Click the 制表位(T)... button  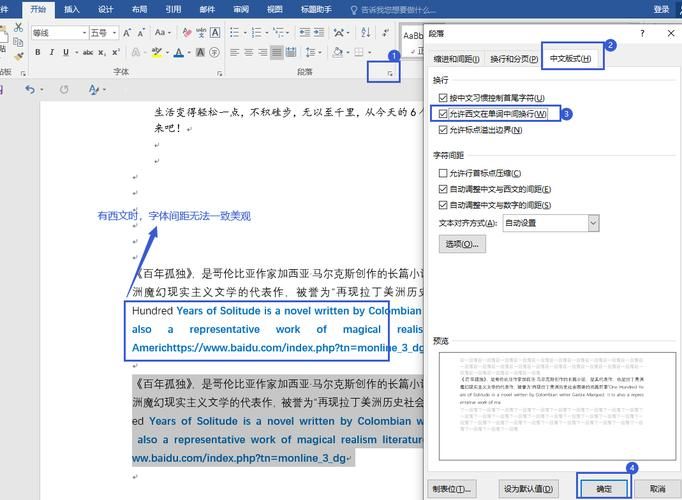point(451,489)
